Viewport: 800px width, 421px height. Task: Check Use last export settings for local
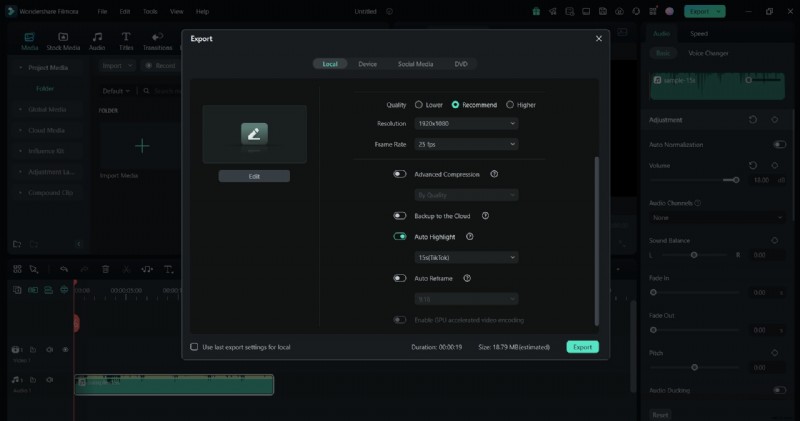tap(194, 347)
